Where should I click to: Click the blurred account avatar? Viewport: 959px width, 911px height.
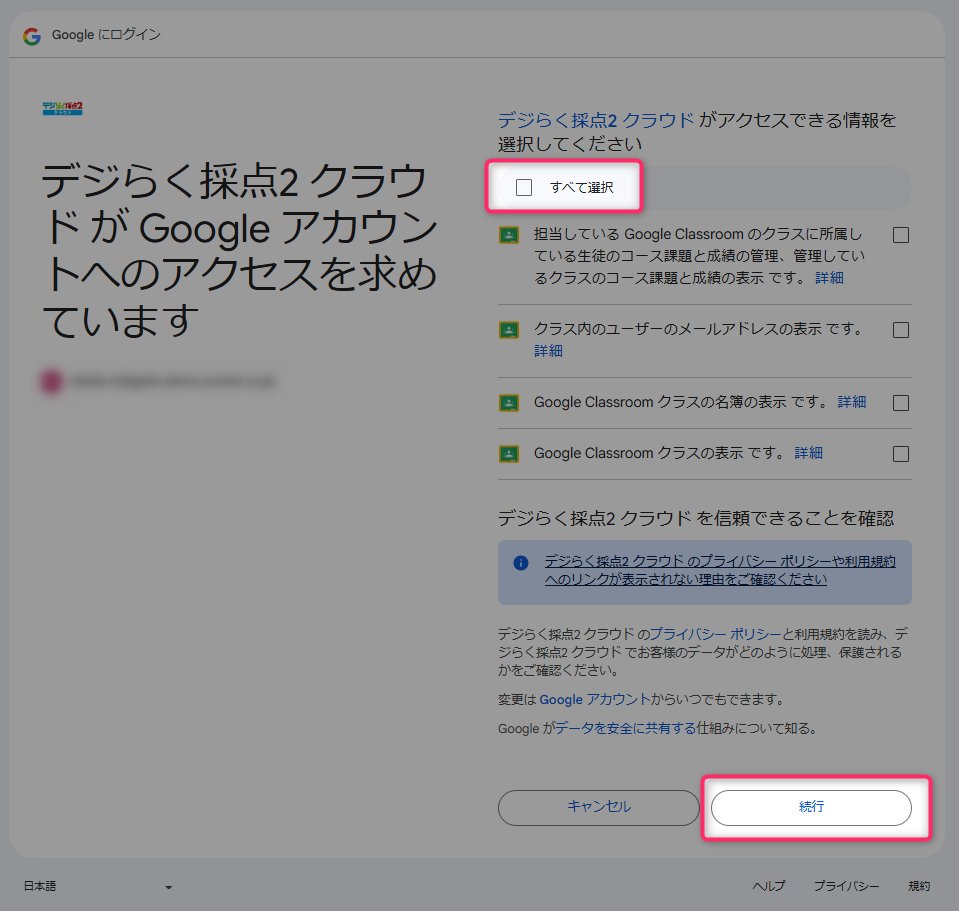(51, 381)
